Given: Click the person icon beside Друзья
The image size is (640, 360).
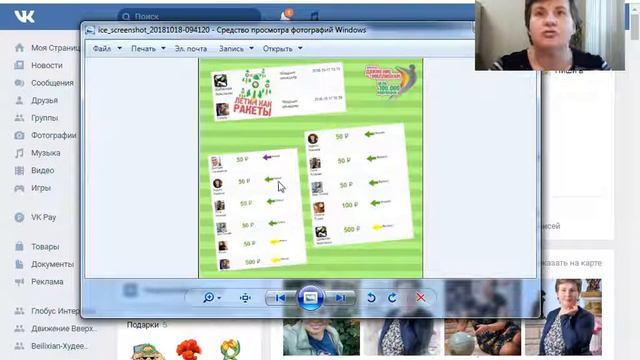Looking at the screenshot, I should (19, 100).
